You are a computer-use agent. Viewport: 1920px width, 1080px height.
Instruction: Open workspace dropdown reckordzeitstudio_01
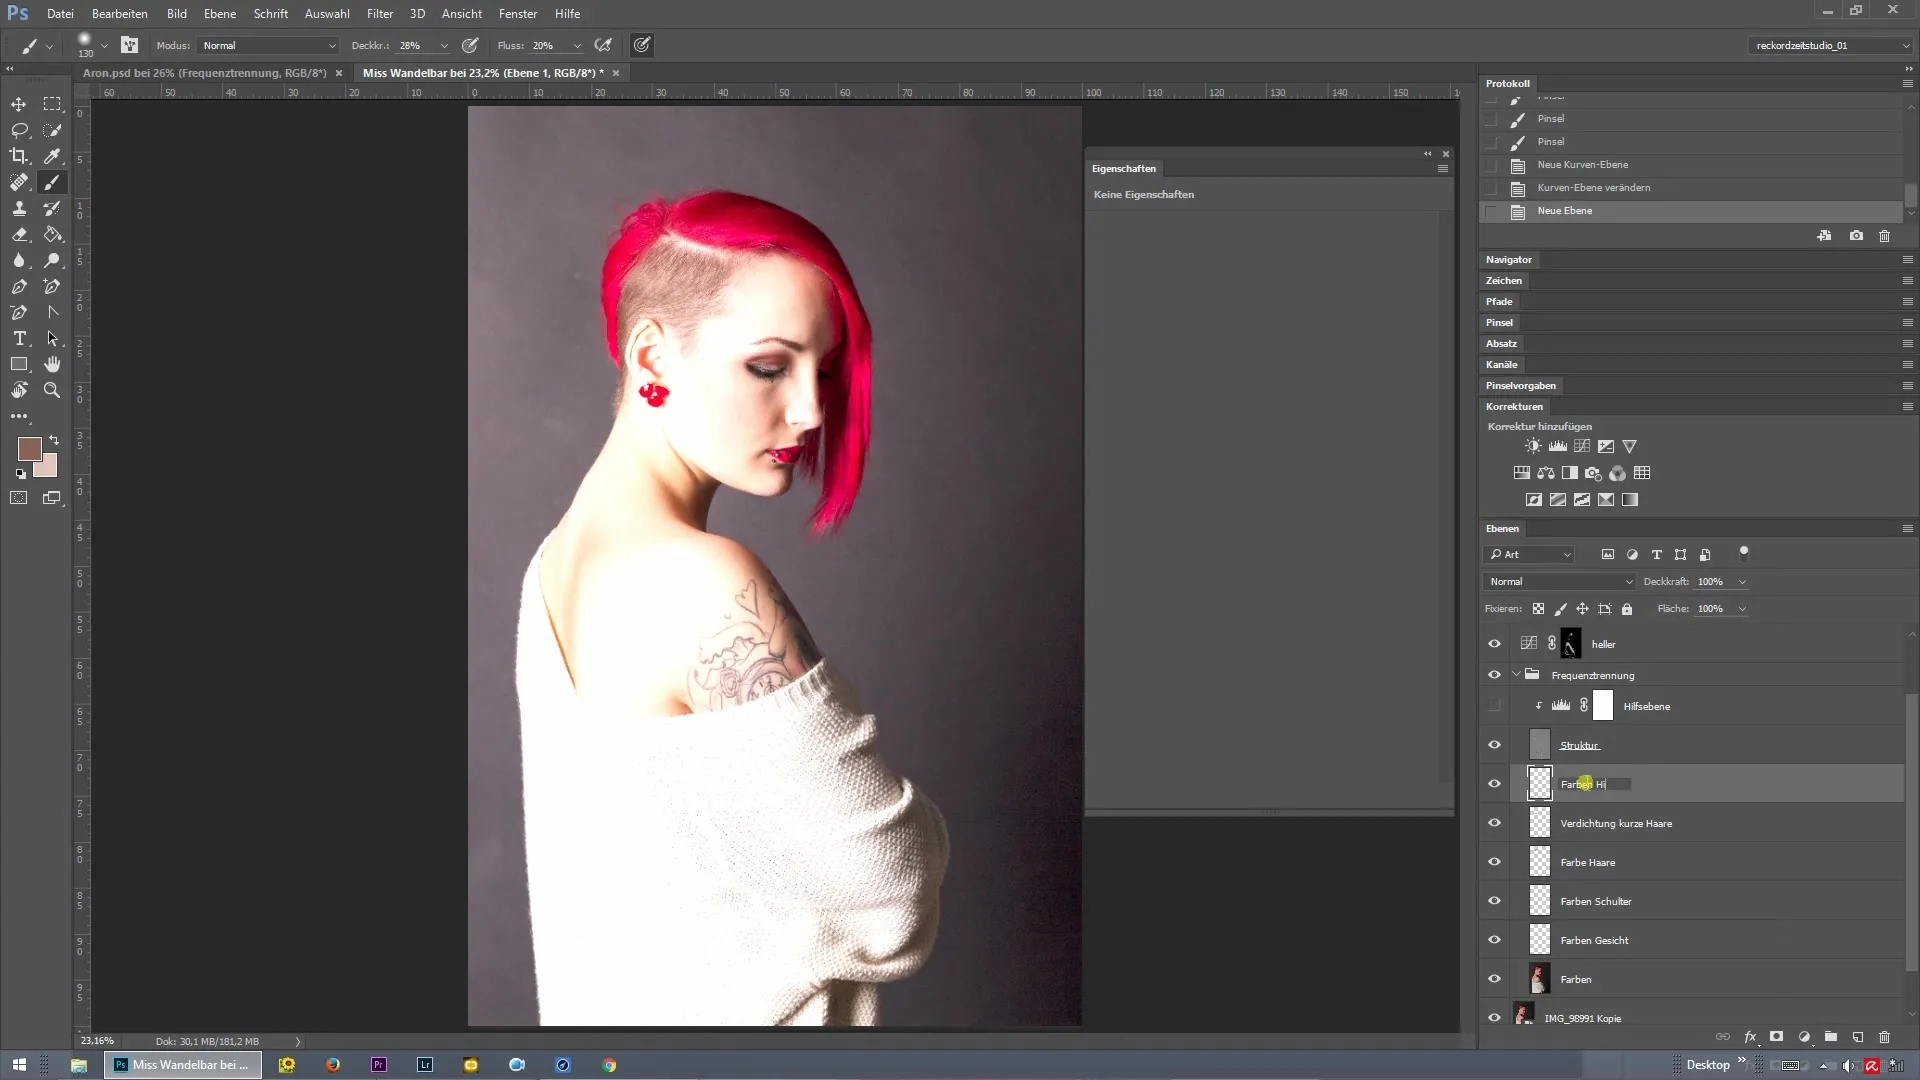pyautogui.click(x=1831, y=45)
